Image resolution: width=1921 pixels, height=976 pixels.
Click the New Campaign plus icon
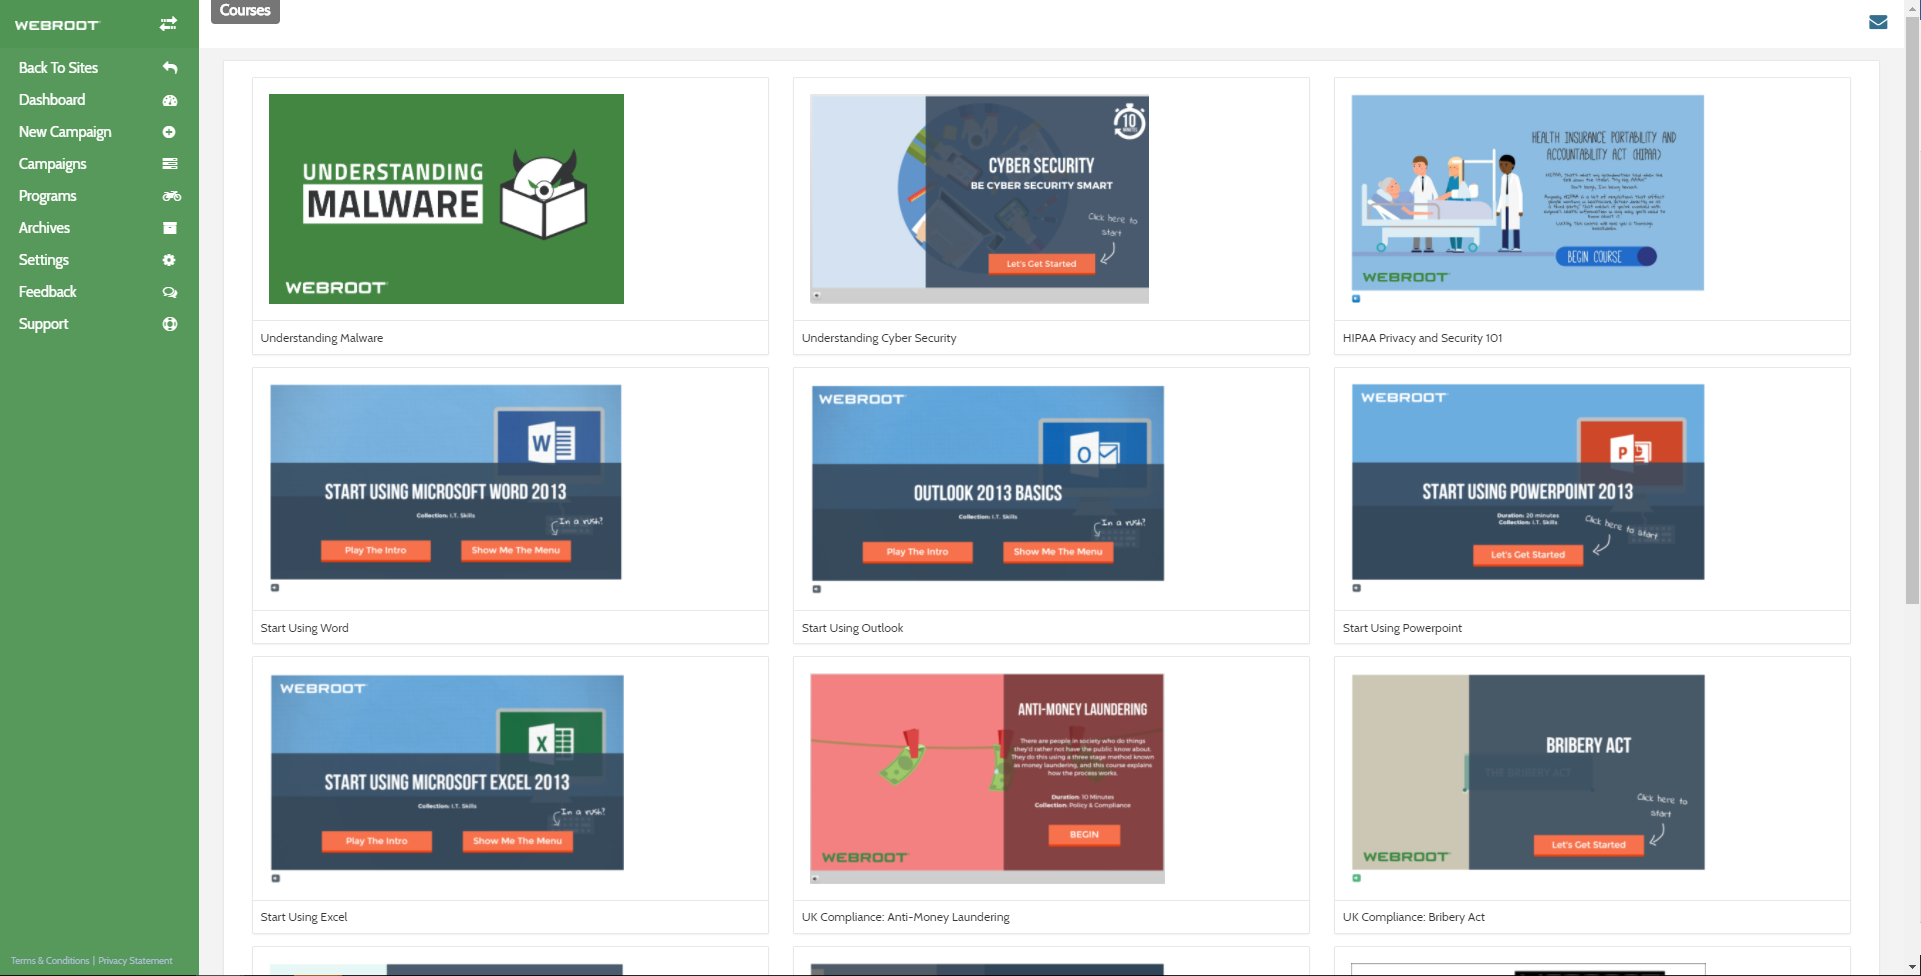169,132
